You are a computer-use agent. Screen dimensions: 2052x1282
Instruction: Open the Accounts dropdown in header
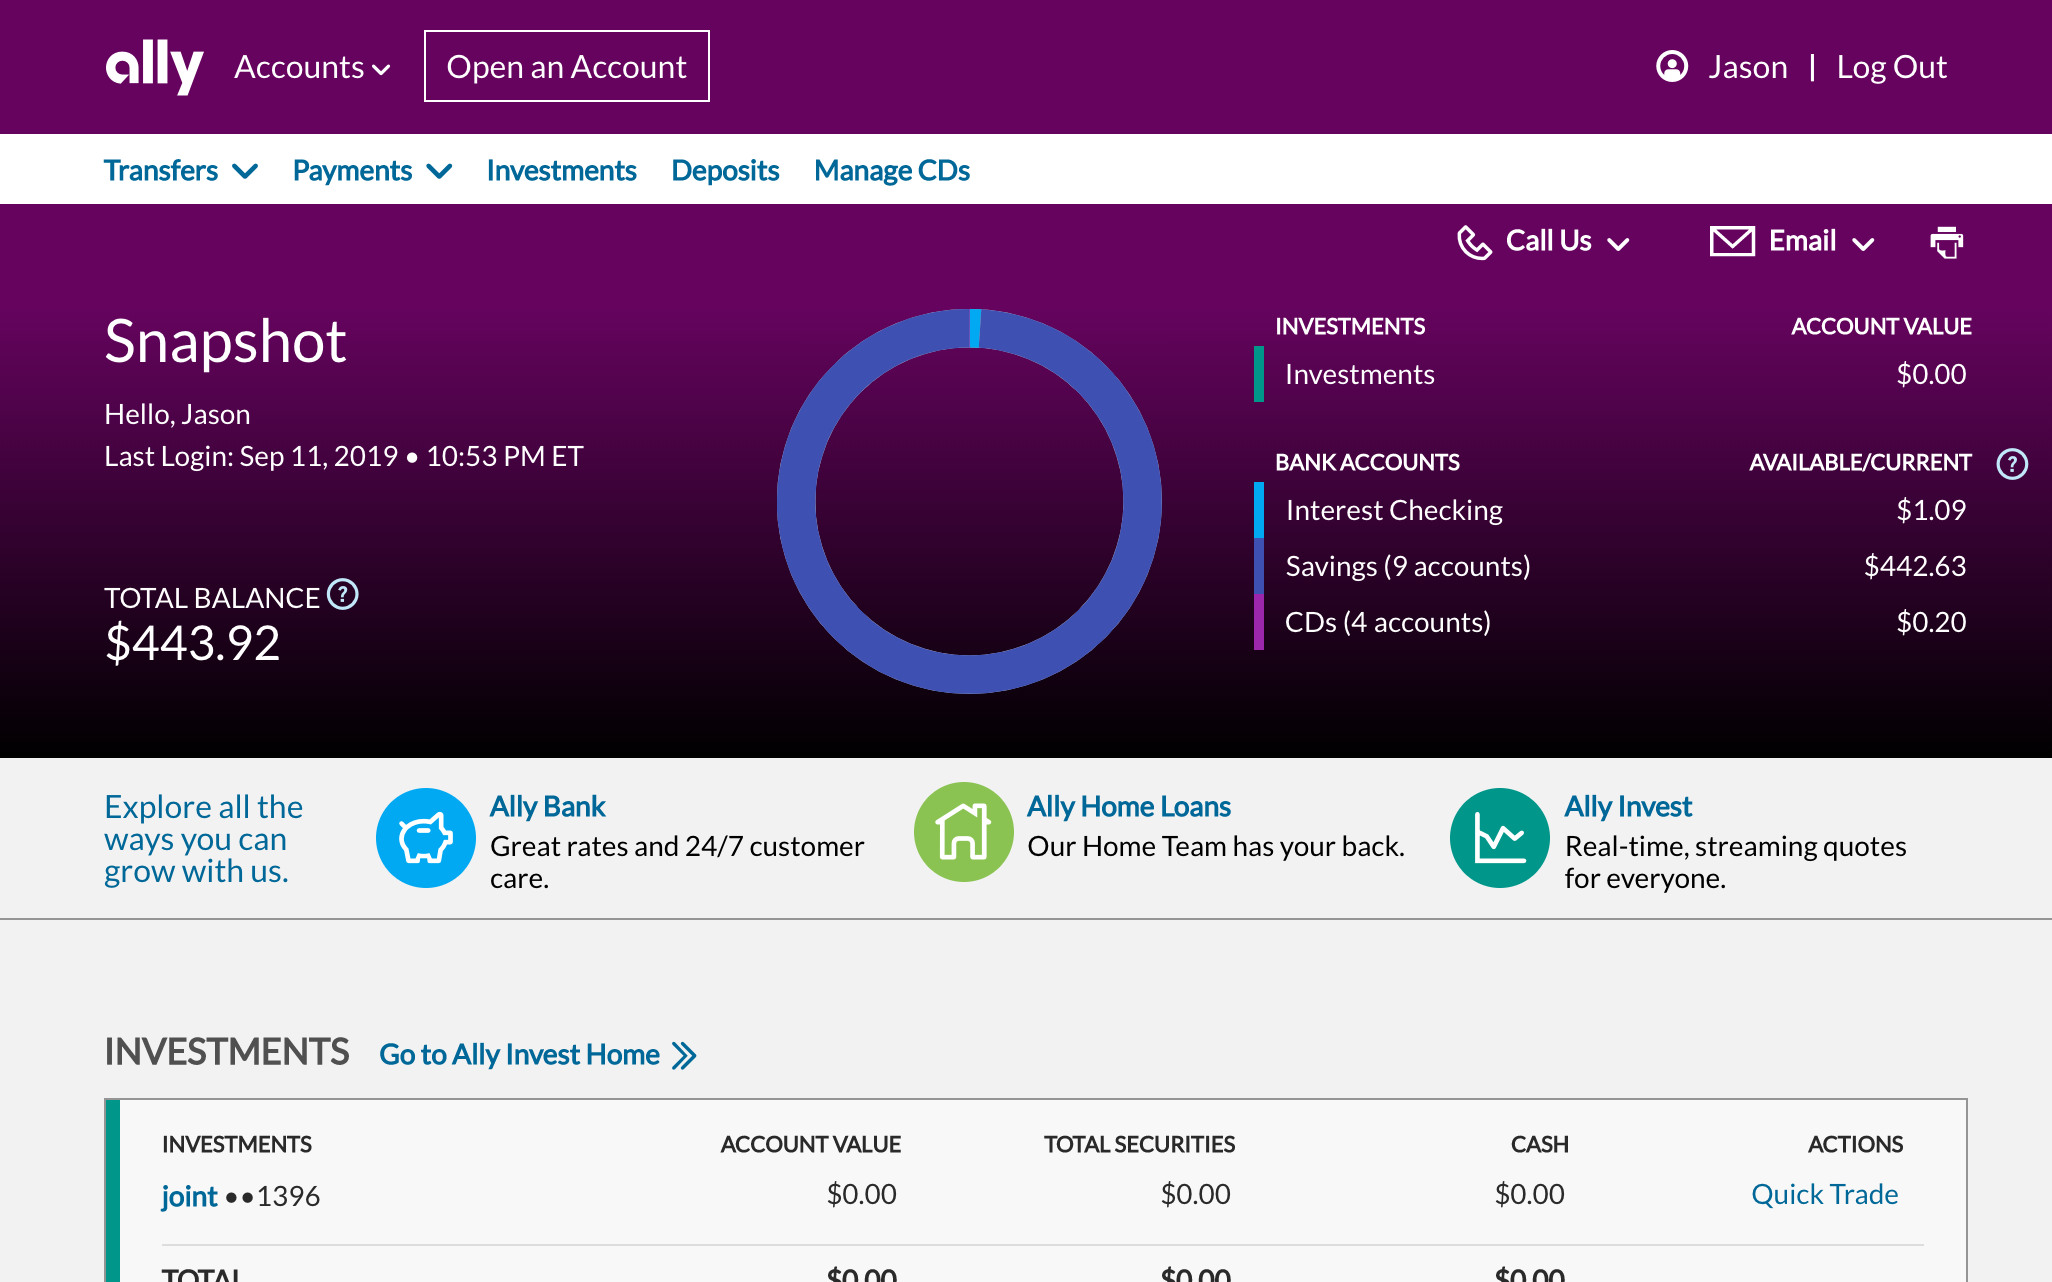(x=312, y=67)
